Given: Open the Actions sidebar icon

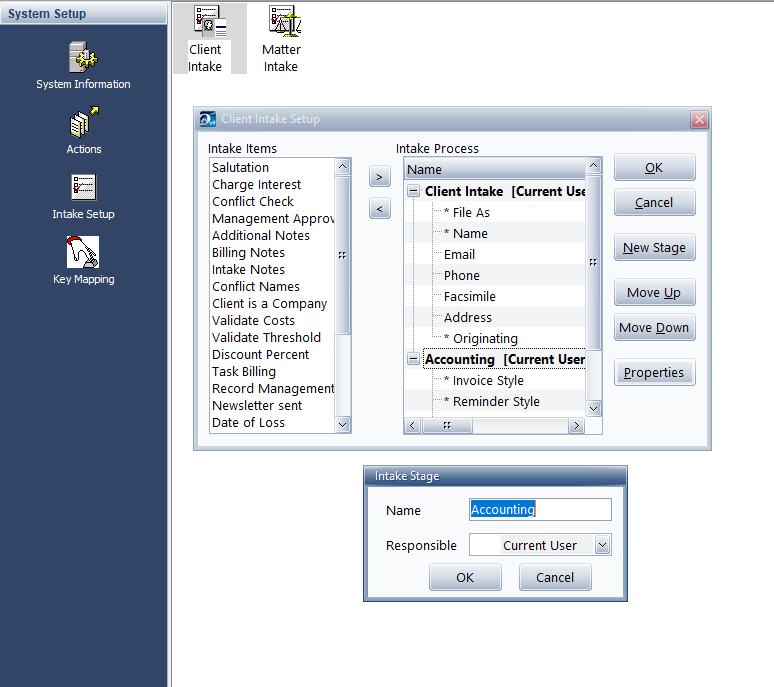Looking at the screenshot, I should (83, 131).
